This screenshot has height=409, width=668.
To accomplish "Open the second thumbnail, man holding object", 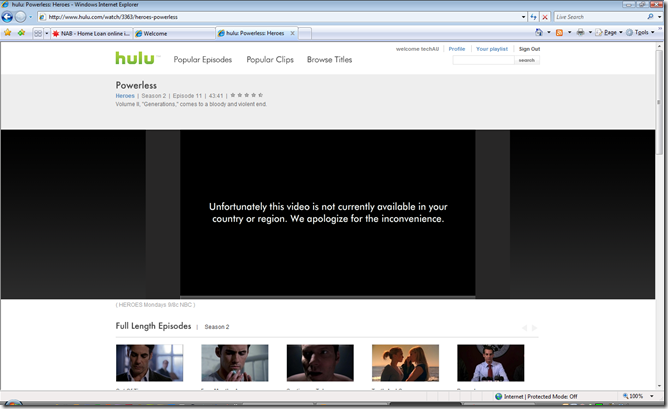I will [235, 363].
